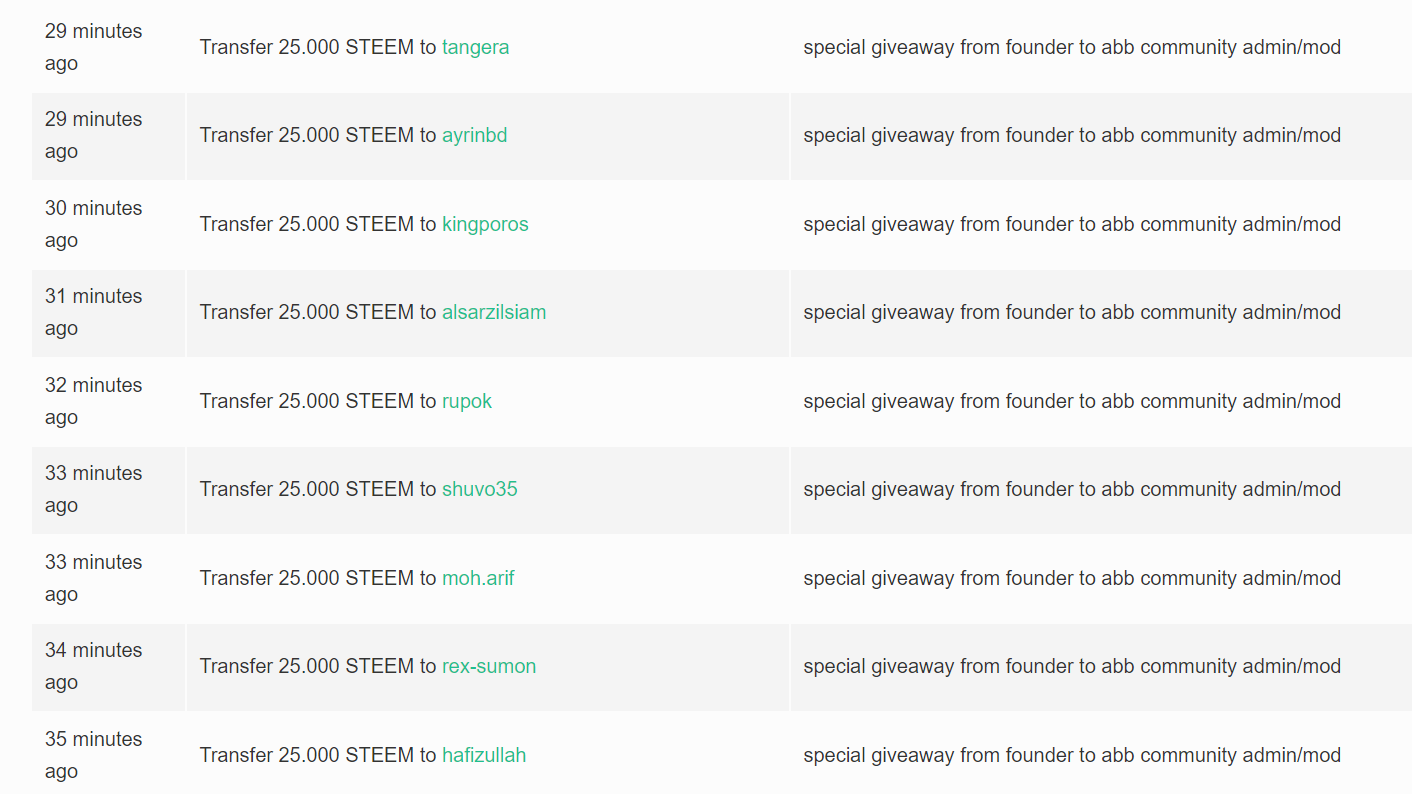Viewport: 1412px width, 794px height.
Task: Click the giveaway memo in tangera's row
Action: coord(1072,47)
